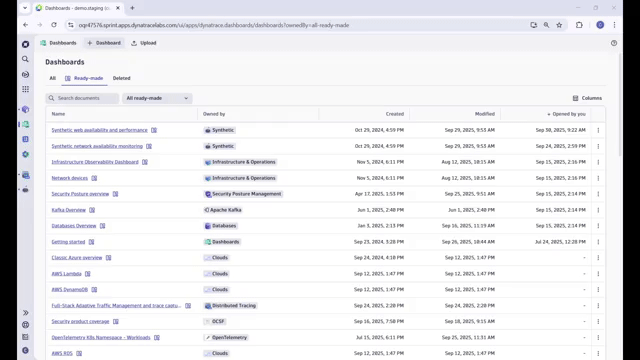Open Security Posture overview link
Viewport: 640px width, 360px height.
80,194
